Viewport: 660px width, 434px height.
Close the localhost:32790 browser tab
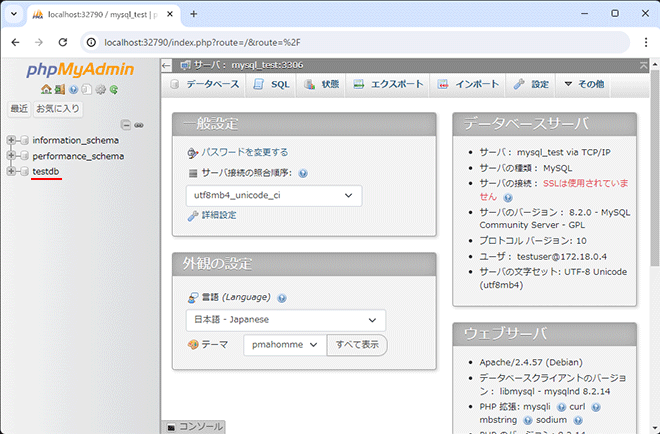coord(170,14)
